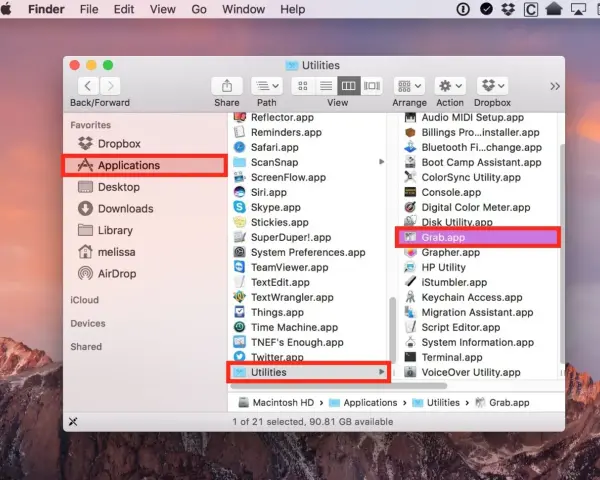The image size is (600, 480).
Task: Open the Finder menu
Action: [x=46, y=9]
